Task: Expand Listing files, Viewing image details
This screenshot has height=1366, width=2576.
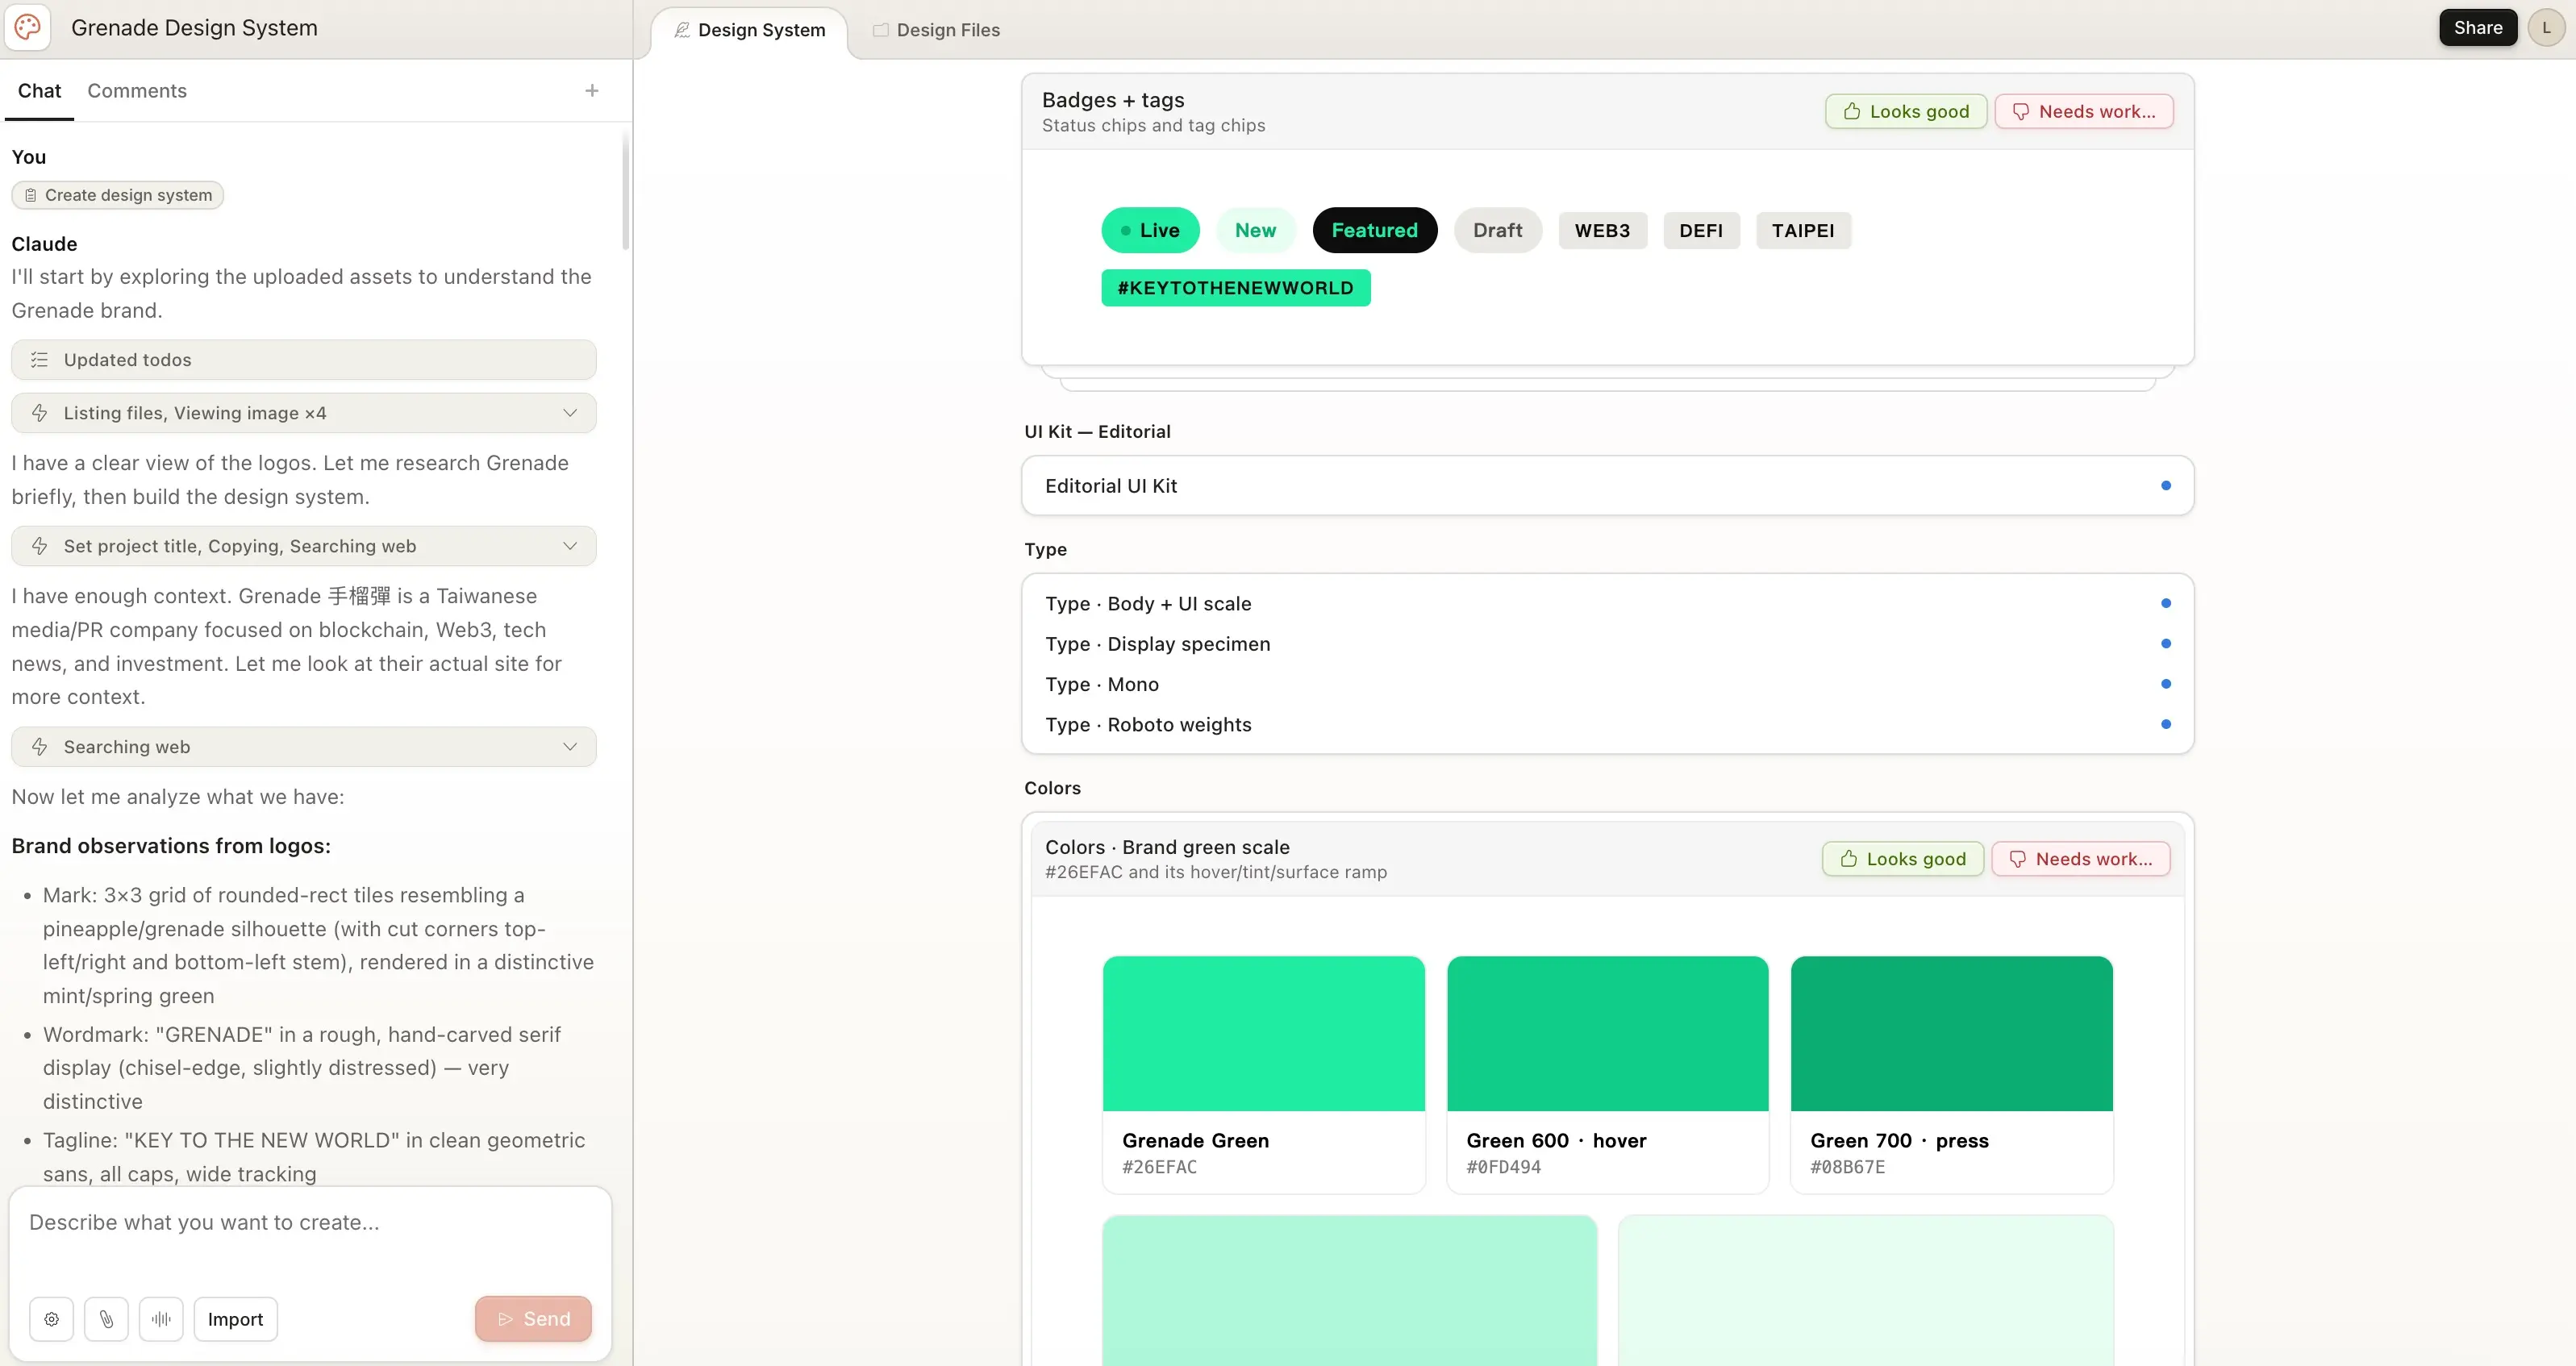Action: click(x=569, y=412)
